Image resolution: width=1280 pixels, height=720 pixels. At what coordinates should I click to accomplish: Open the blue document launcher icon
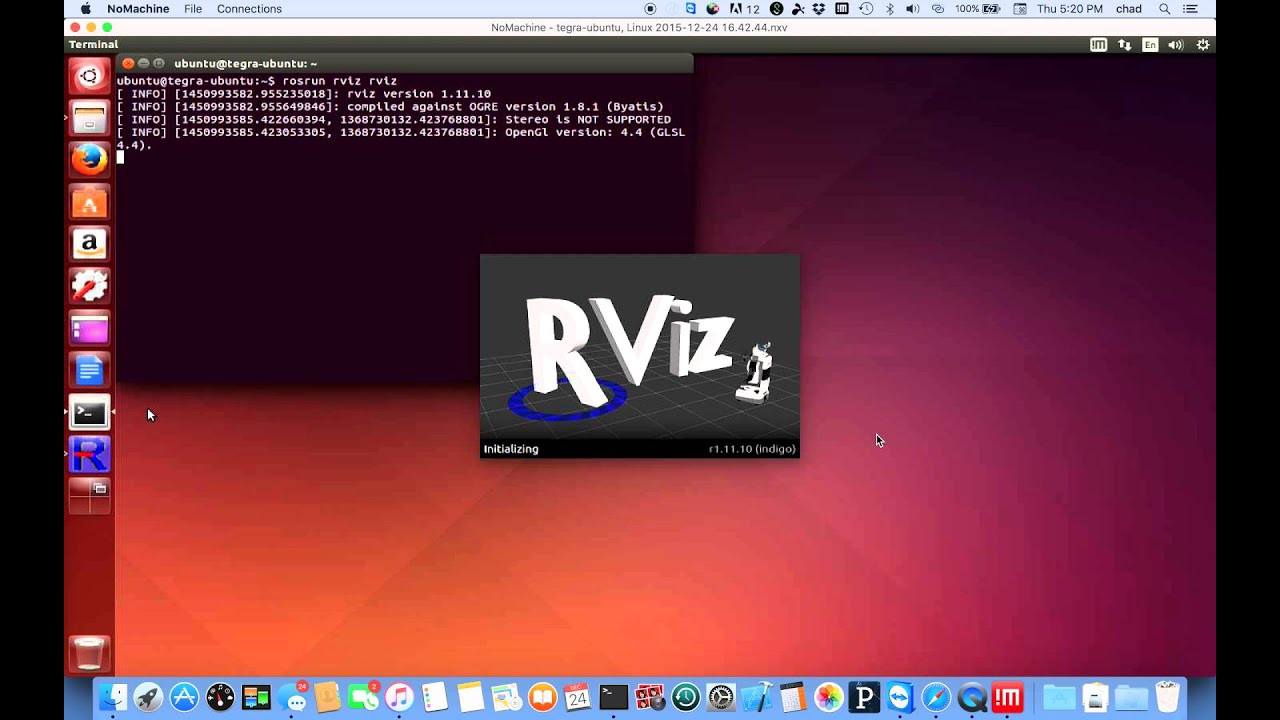[89, 370]
